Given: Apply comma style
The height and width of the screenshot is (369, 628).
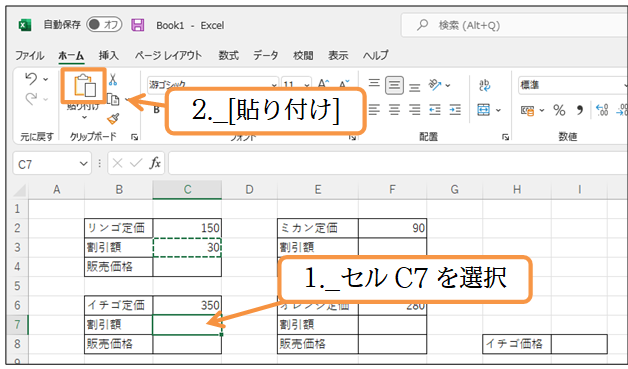Looking at the screenshot, I should [580, 110].
